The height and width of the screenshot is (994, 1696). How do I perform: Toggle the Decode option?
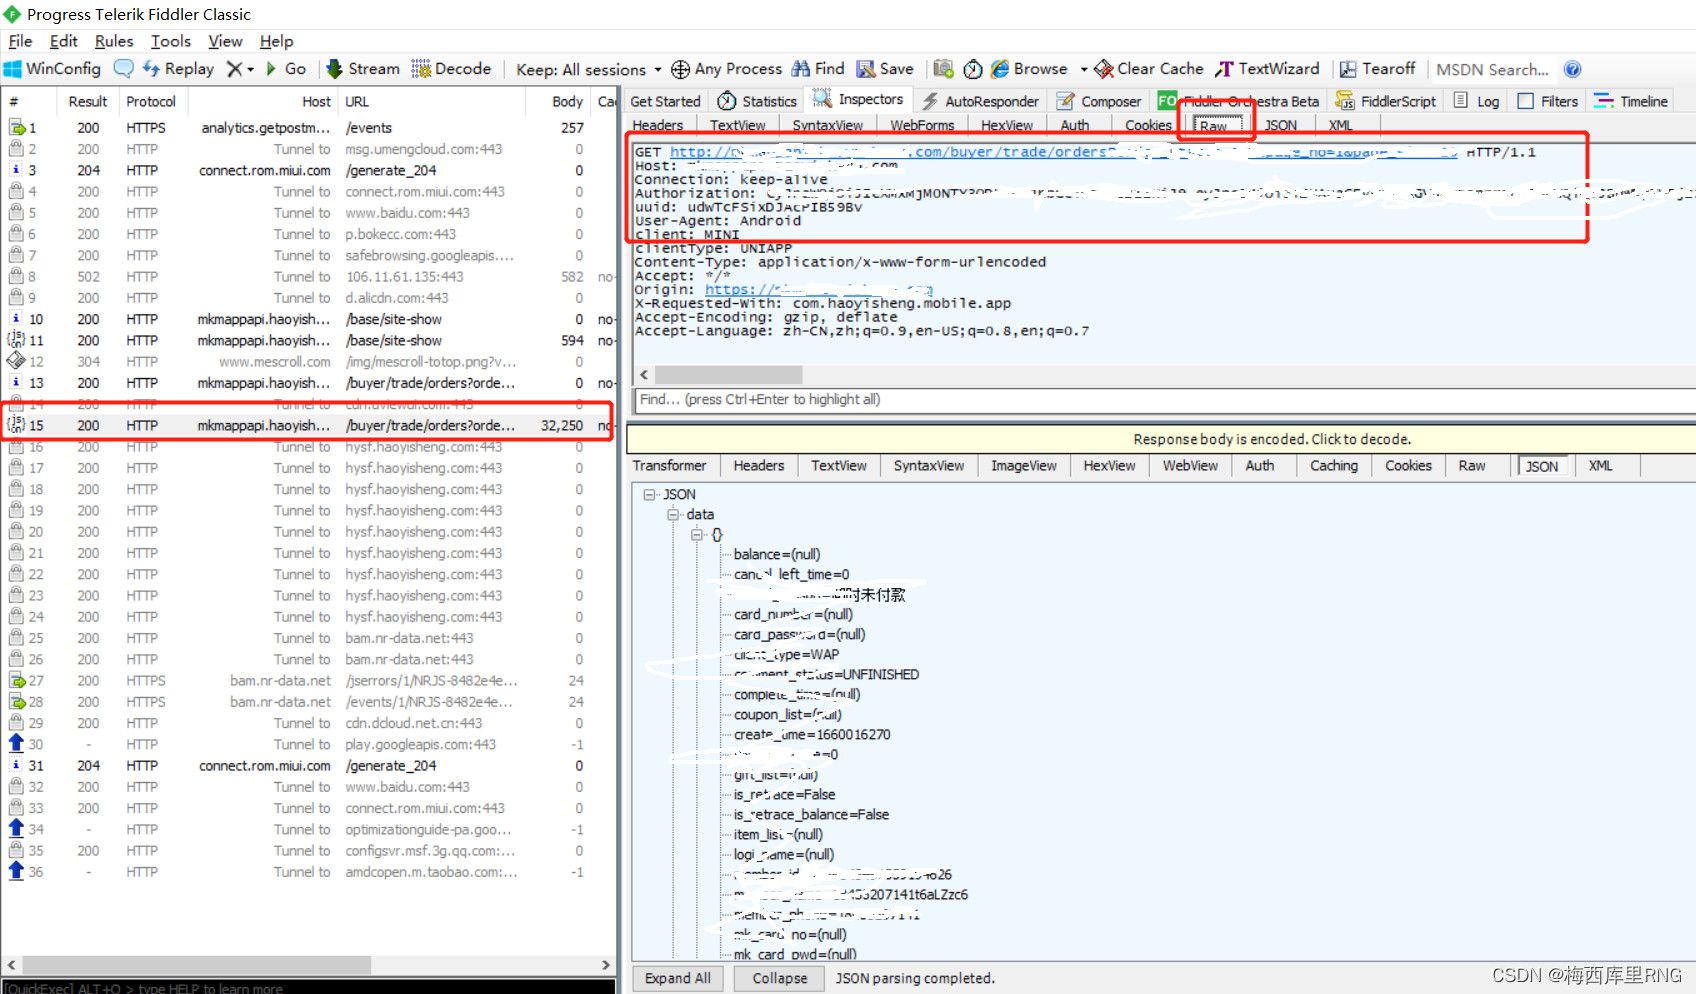tap(451, 69)
